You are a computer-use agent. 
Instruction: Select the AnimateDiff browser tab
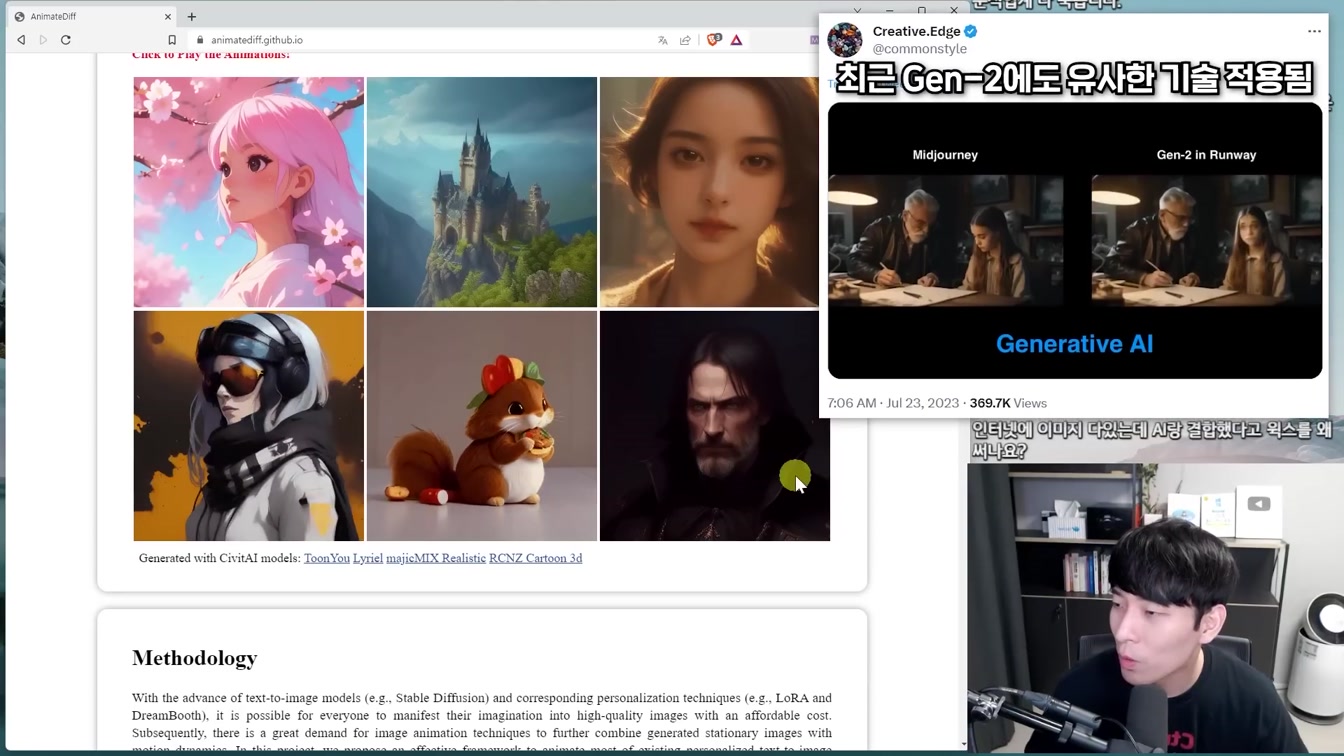[x=93, y=16]
